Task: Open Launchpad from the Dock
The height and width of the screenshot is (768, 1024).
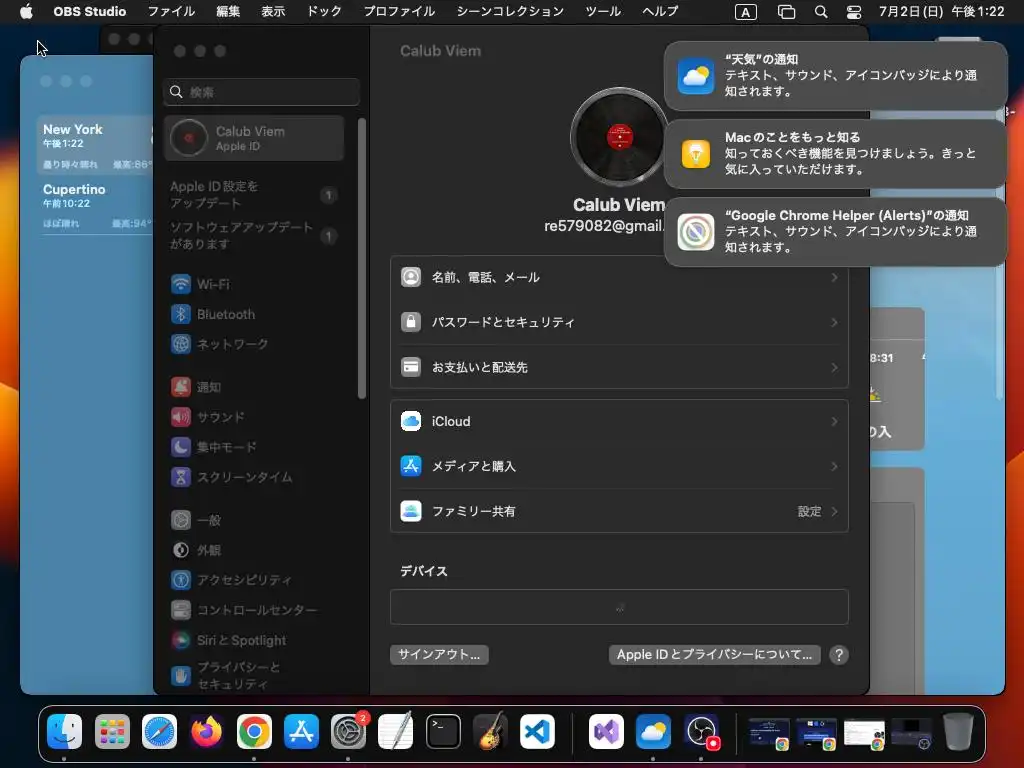Action: click(112, 731)
